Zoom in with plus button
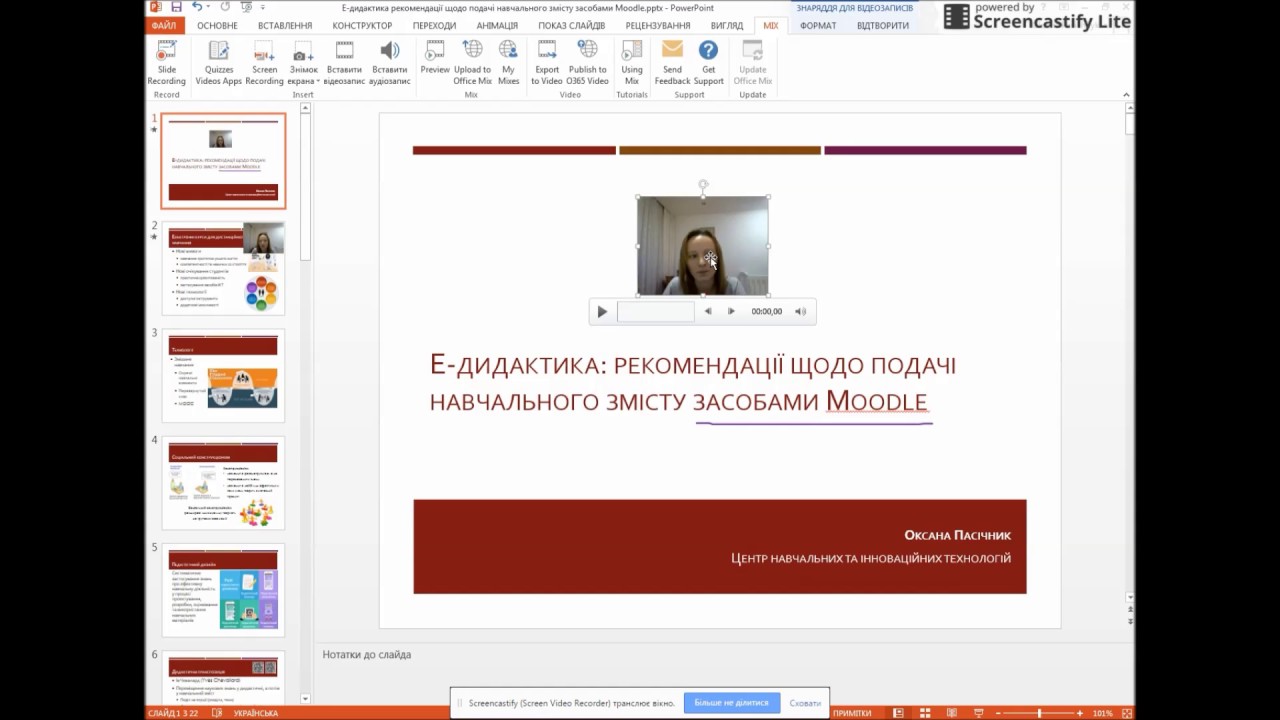 [x=1080, y=713]
